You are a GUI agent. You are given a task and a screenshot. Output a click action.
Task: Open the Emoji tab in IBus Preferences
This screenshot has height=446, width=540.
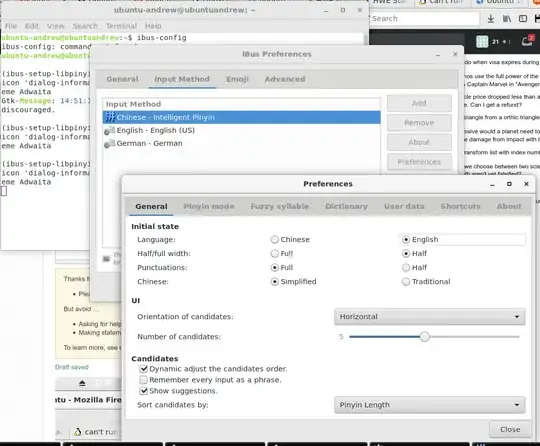tap(237, 79)
